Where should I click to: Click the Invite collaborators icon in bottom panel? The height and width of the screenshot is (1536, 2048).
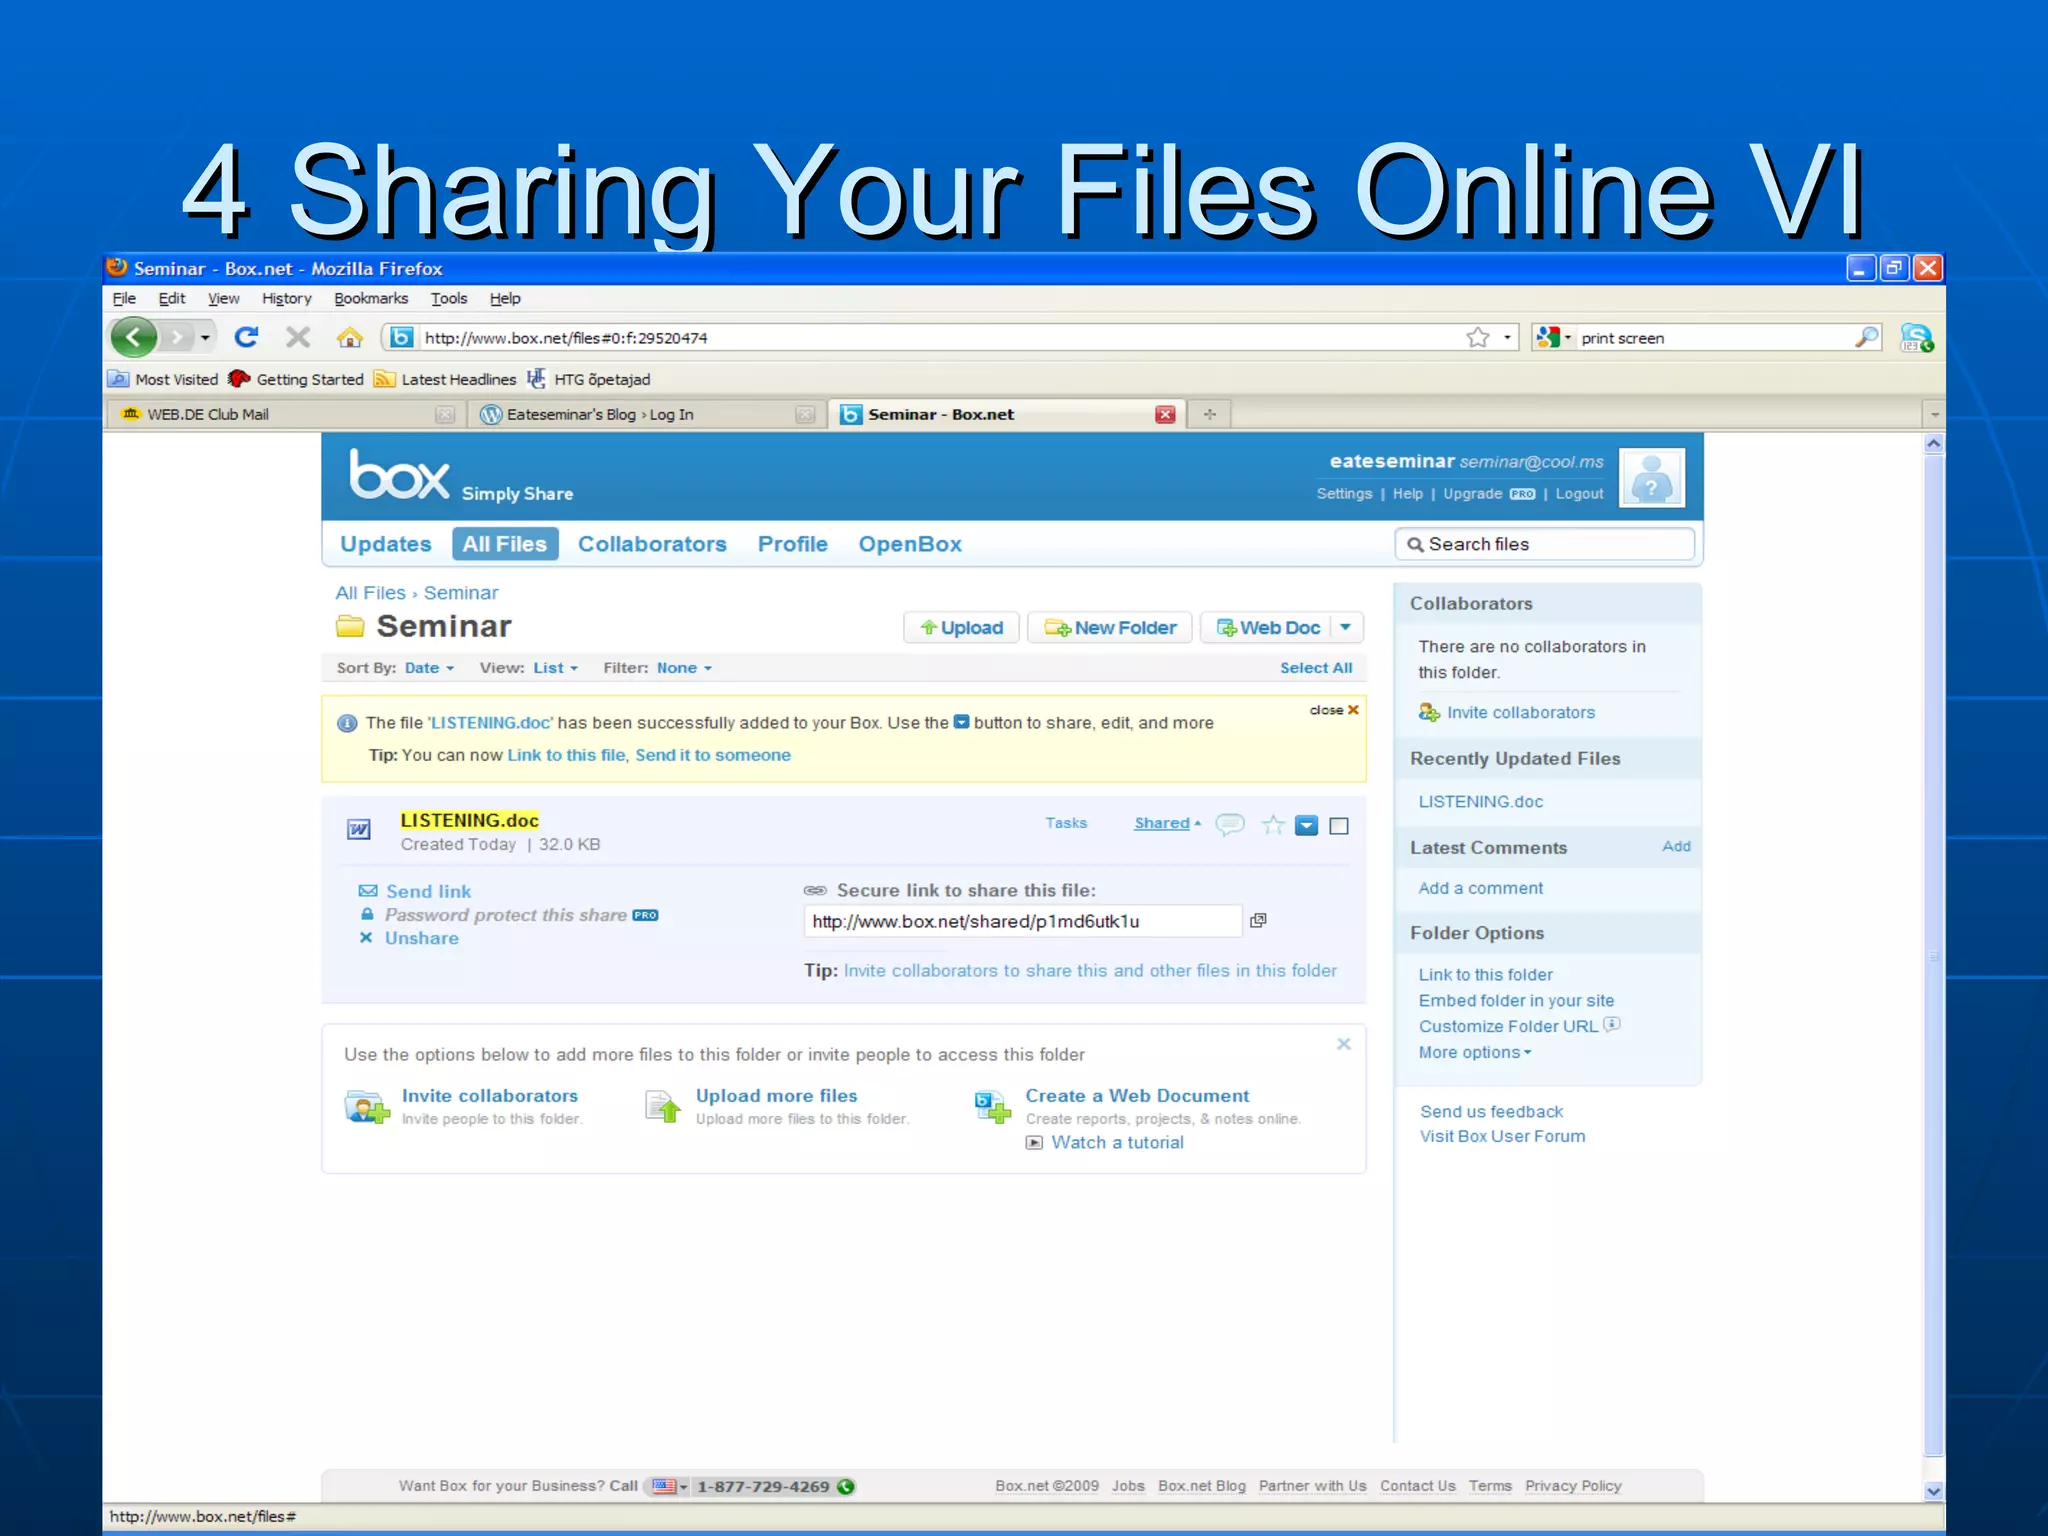(367, 1107)
